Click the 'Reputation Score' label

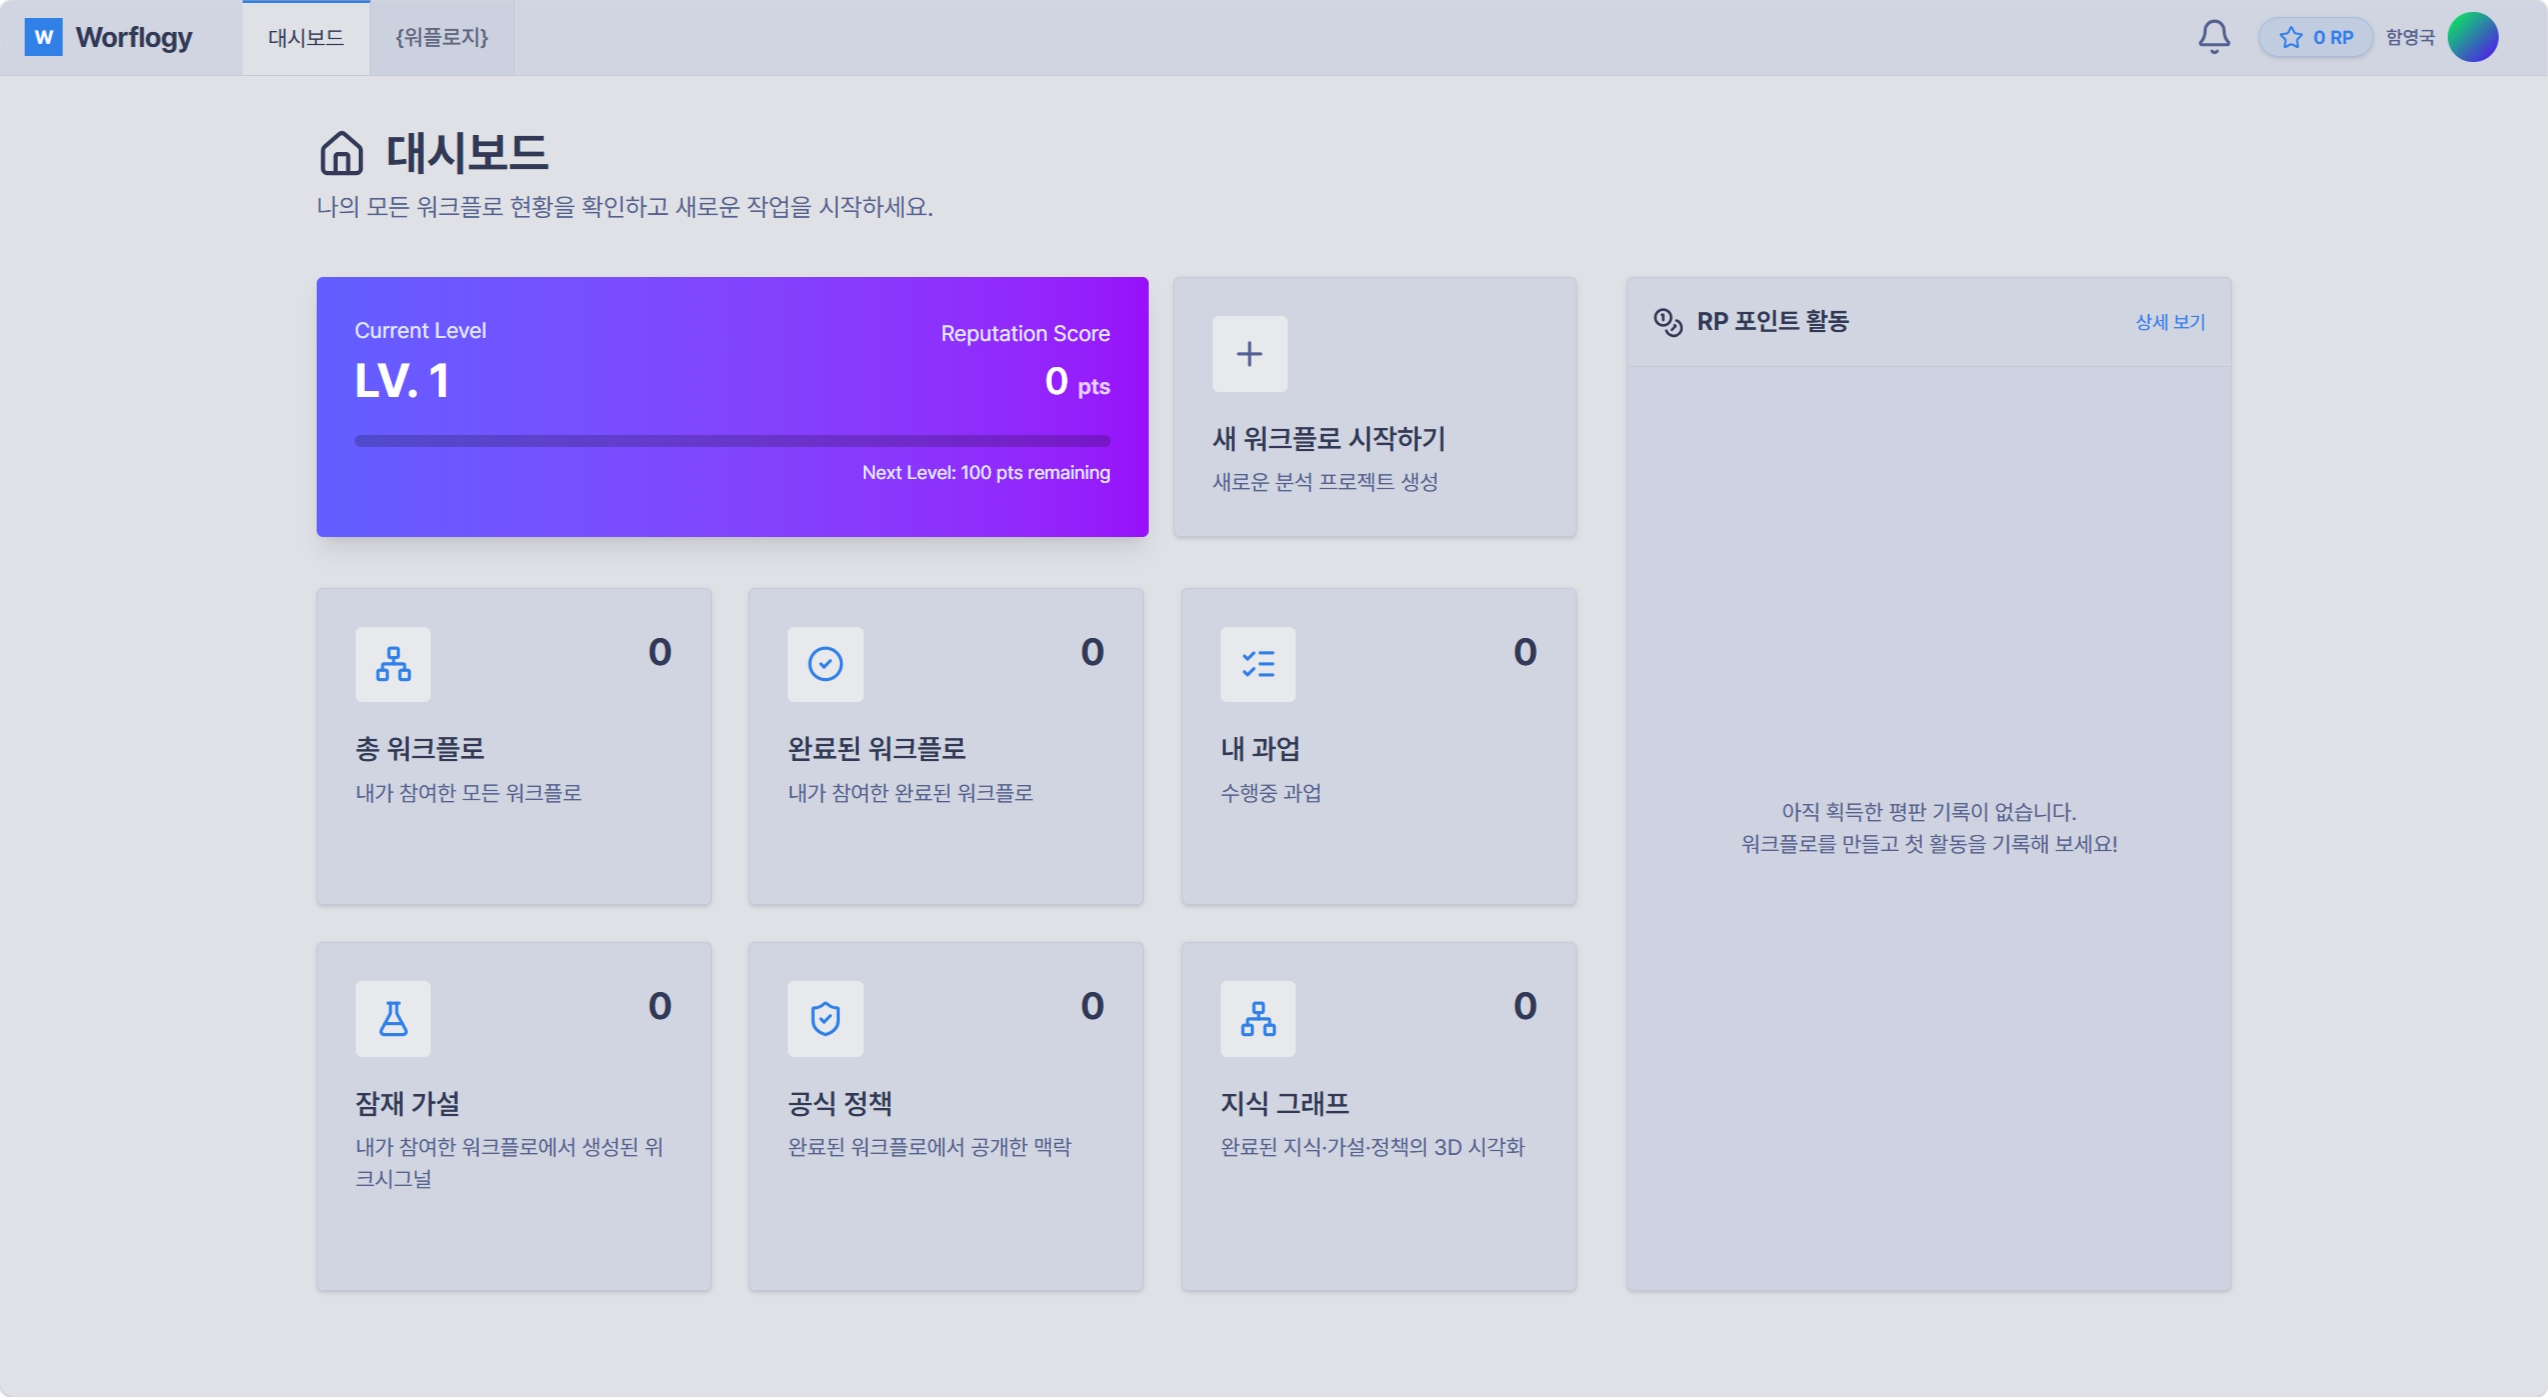pos(1025,334)
